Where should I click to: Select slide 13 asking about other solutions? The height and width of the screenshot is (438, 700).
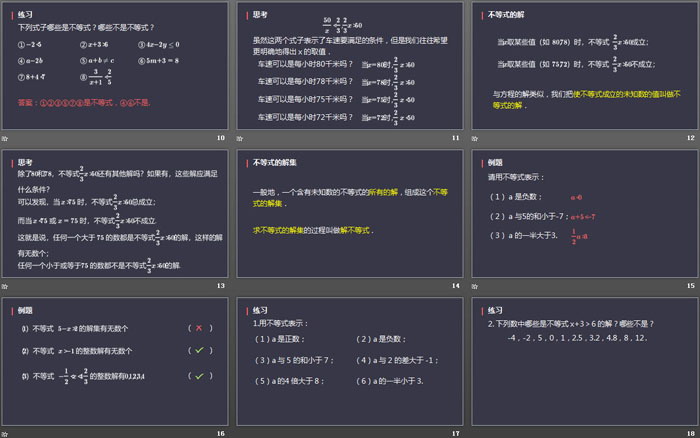click(115, 214)
